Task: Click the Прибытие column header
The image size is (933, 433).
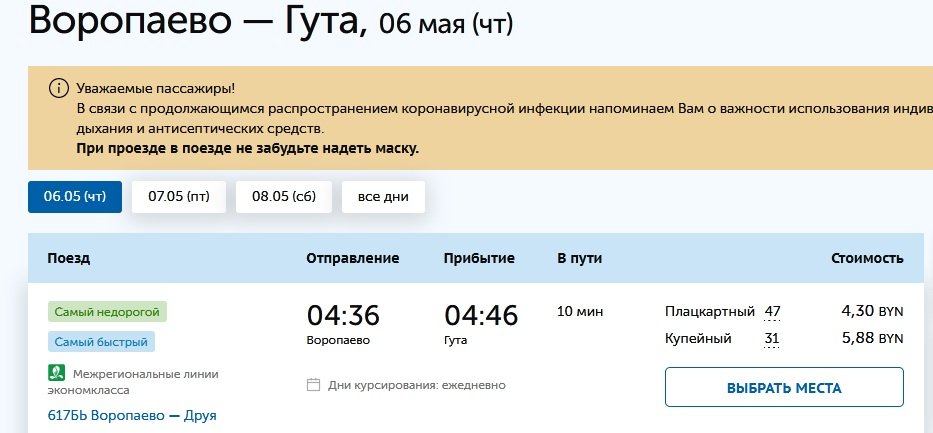Action: click(479, 258)
